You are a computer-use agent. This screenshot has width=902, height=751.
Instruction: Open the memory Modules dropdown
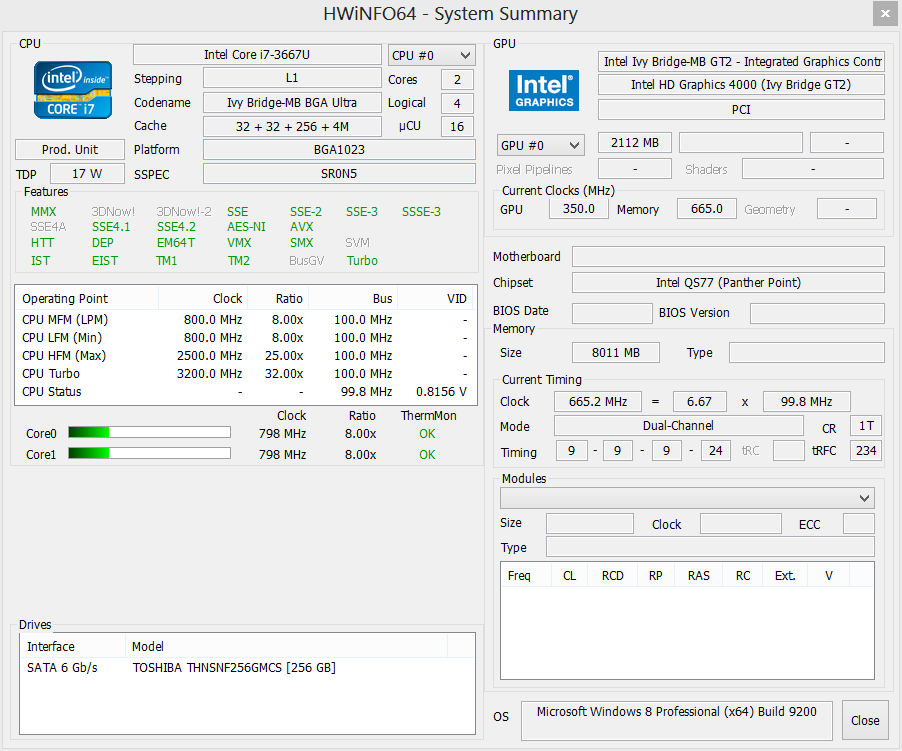tap(687, 498)
